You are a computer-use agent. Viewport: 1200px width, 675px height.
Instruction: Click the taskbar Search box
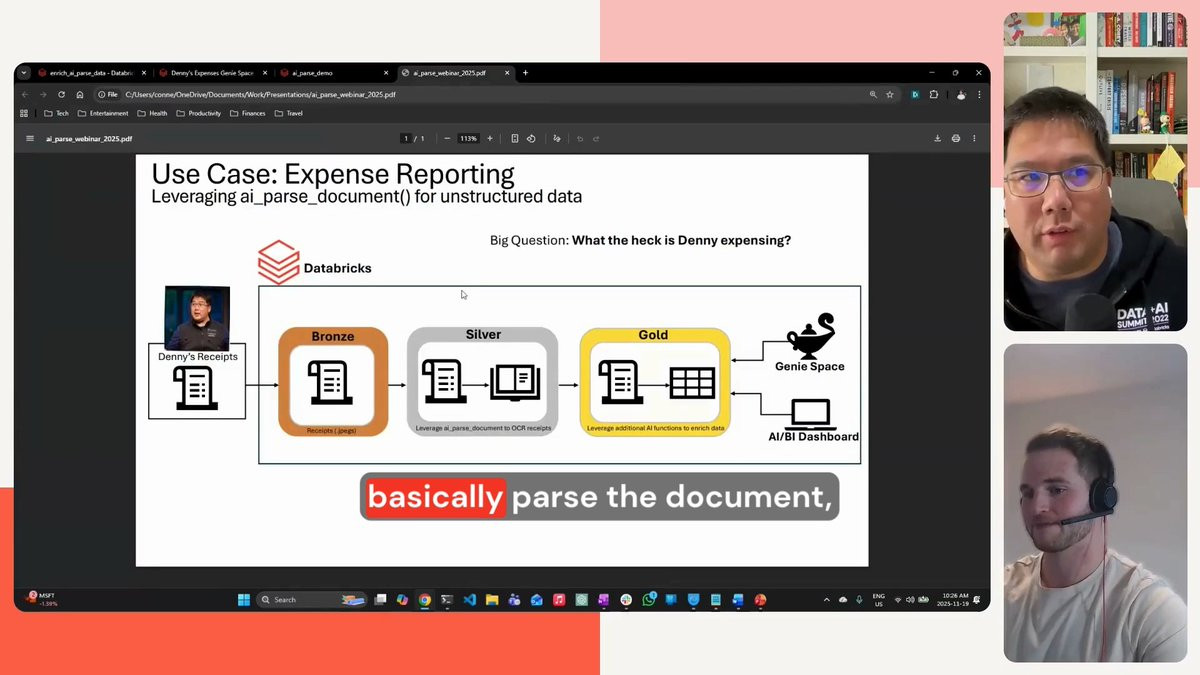[x=311, y=600]
